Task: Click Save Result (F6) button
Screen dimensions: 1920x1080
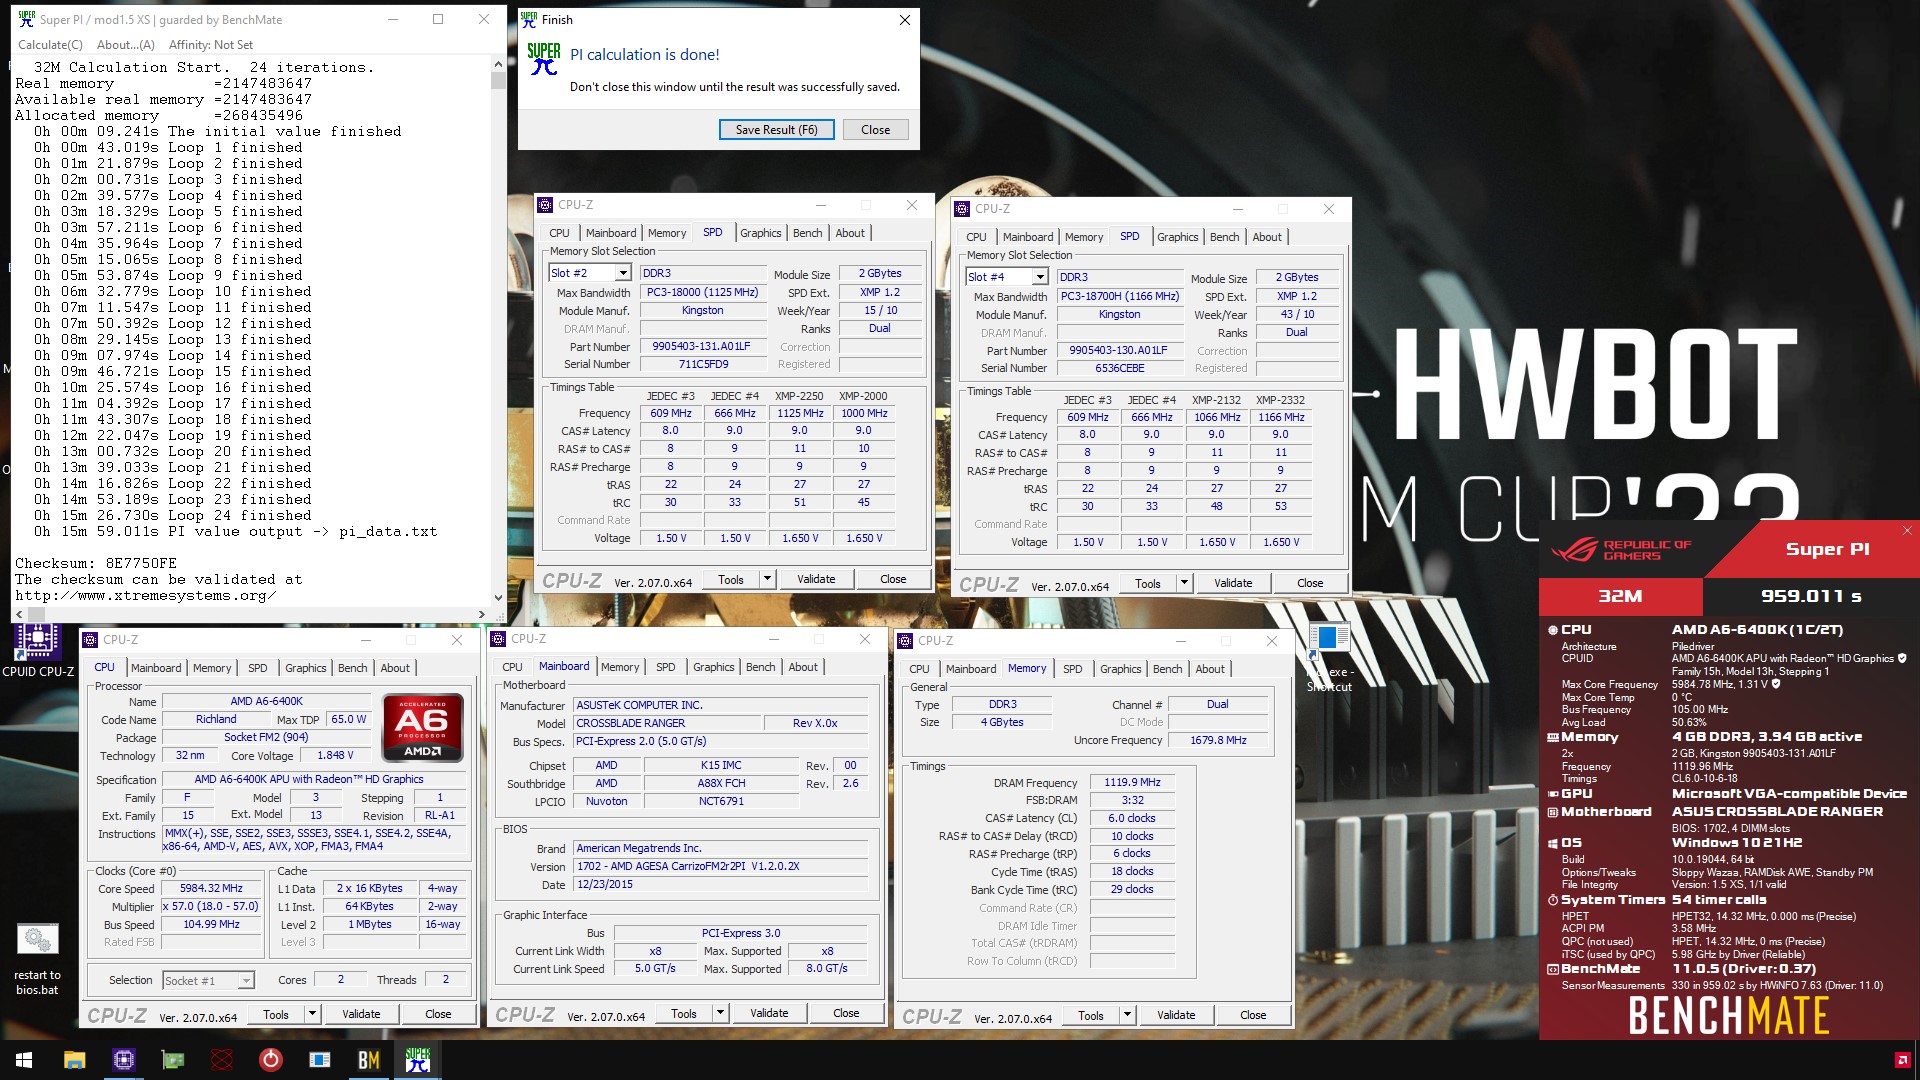Action: [776, 130]
